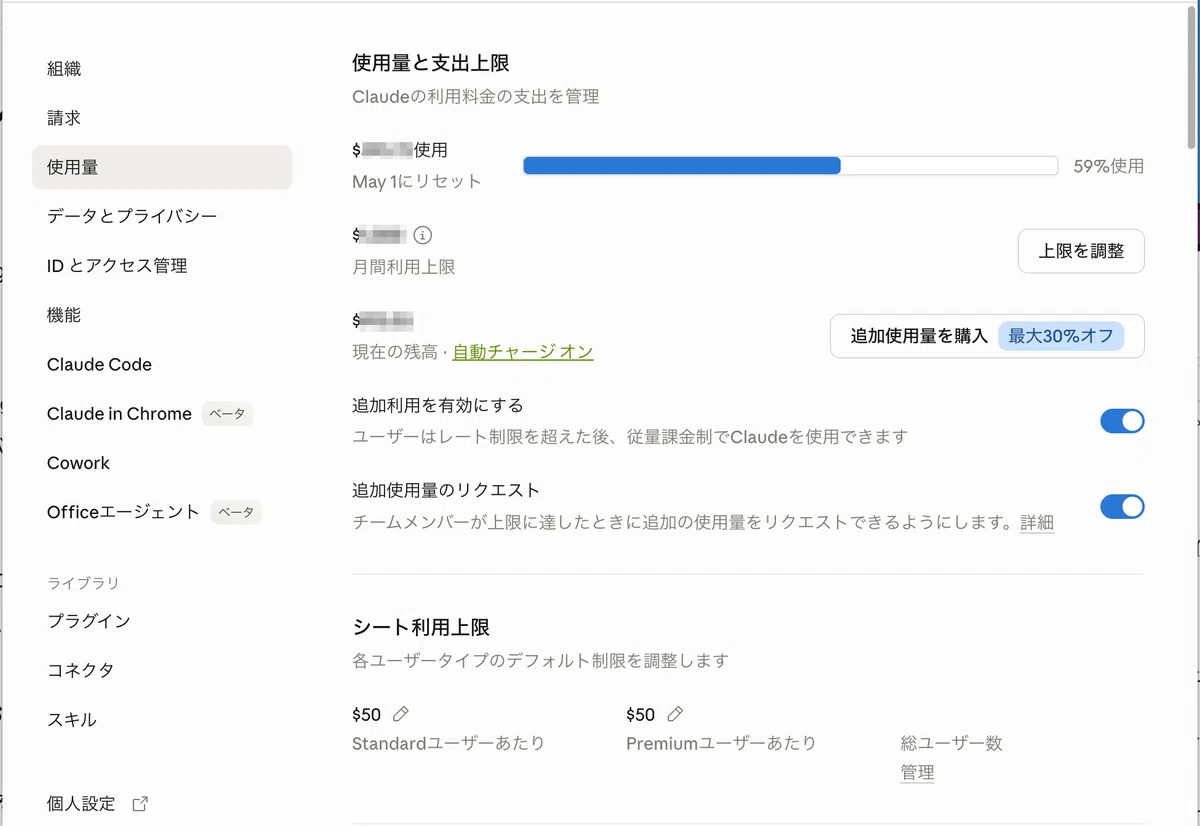Viewport: 1200px width, 826px height.
Task: Click the 各ユーザータイプのデフォルト制限を調整します text
Action: point(540,661)
